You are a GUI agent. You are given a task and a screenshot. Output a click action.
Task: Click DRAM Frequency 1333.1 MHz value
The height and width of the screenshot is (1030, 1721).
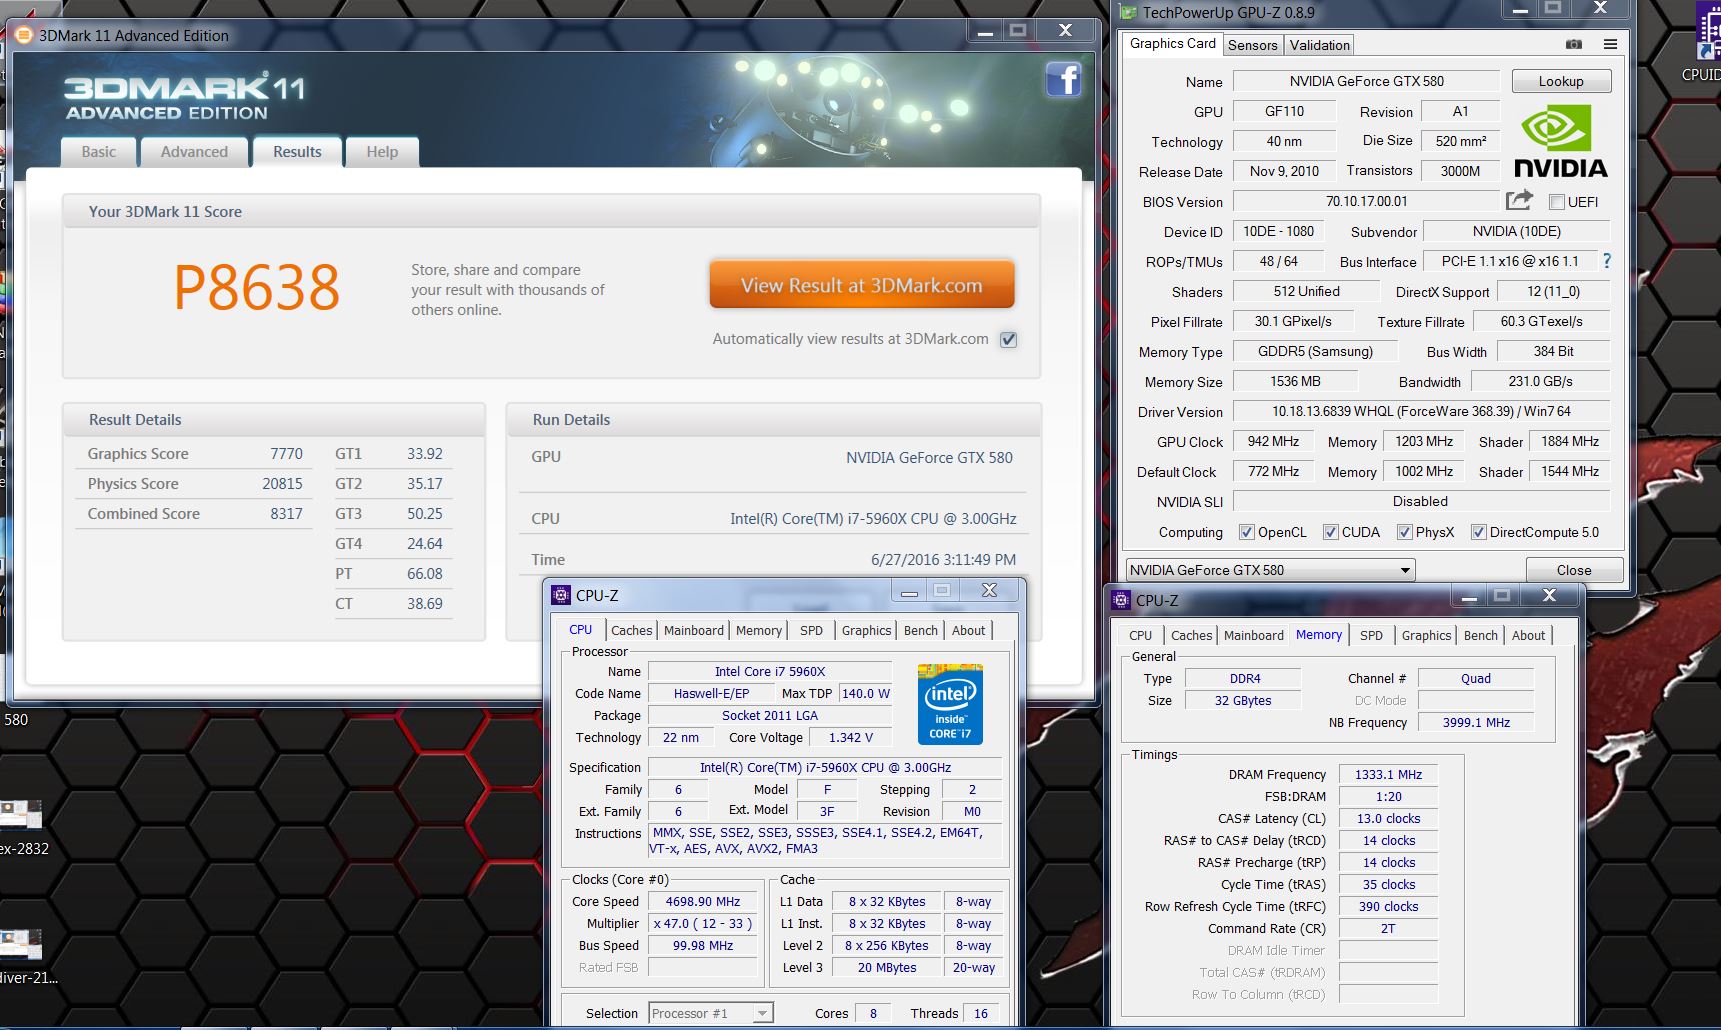click(1388, 774)
